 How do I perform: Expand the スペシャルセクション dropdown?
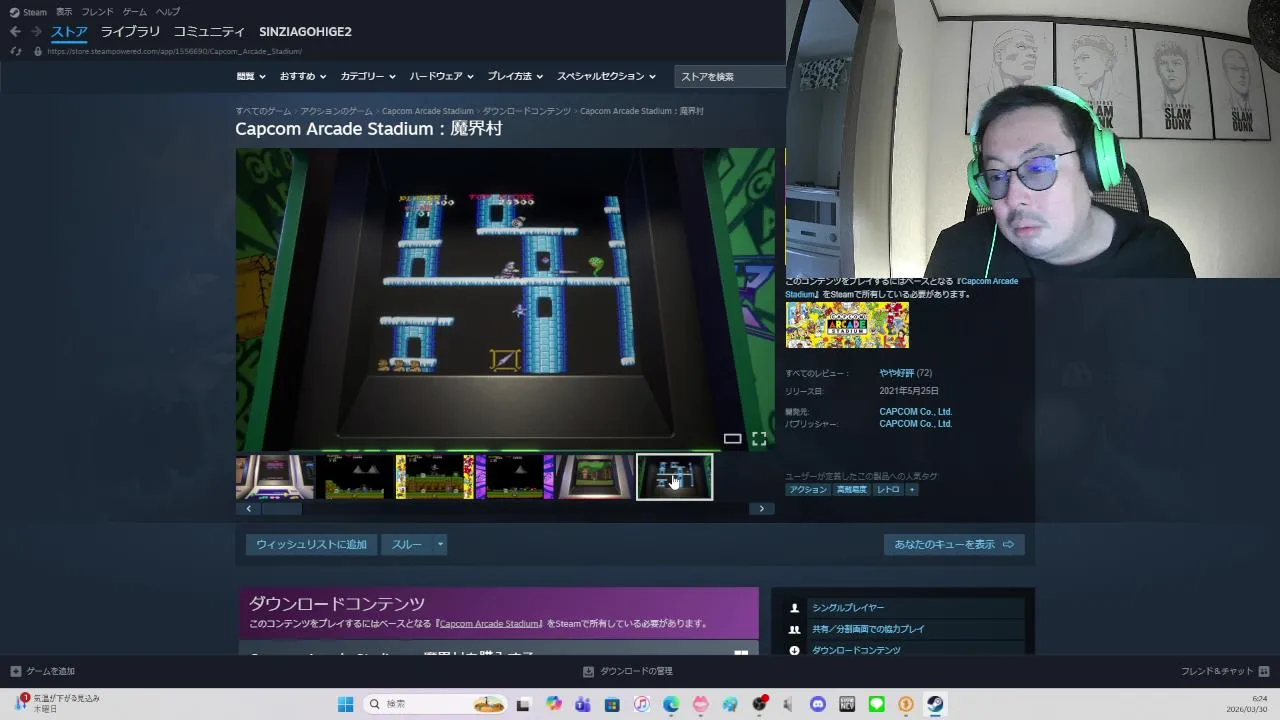pos(606,76)
